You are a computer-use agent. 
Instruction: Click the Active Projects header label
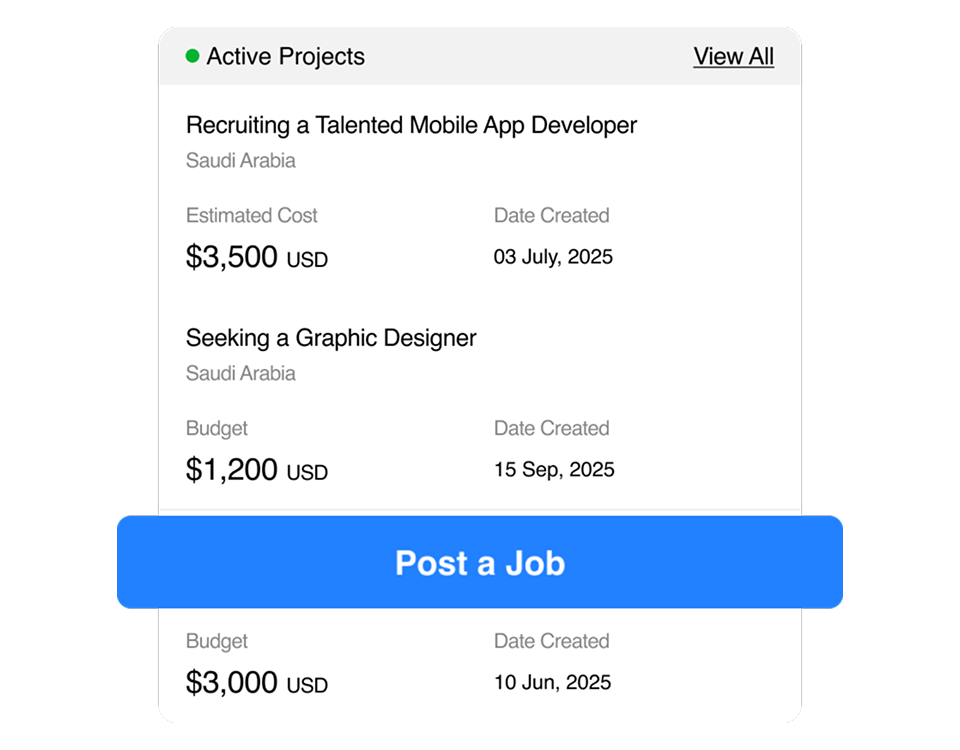coord(285,57)
